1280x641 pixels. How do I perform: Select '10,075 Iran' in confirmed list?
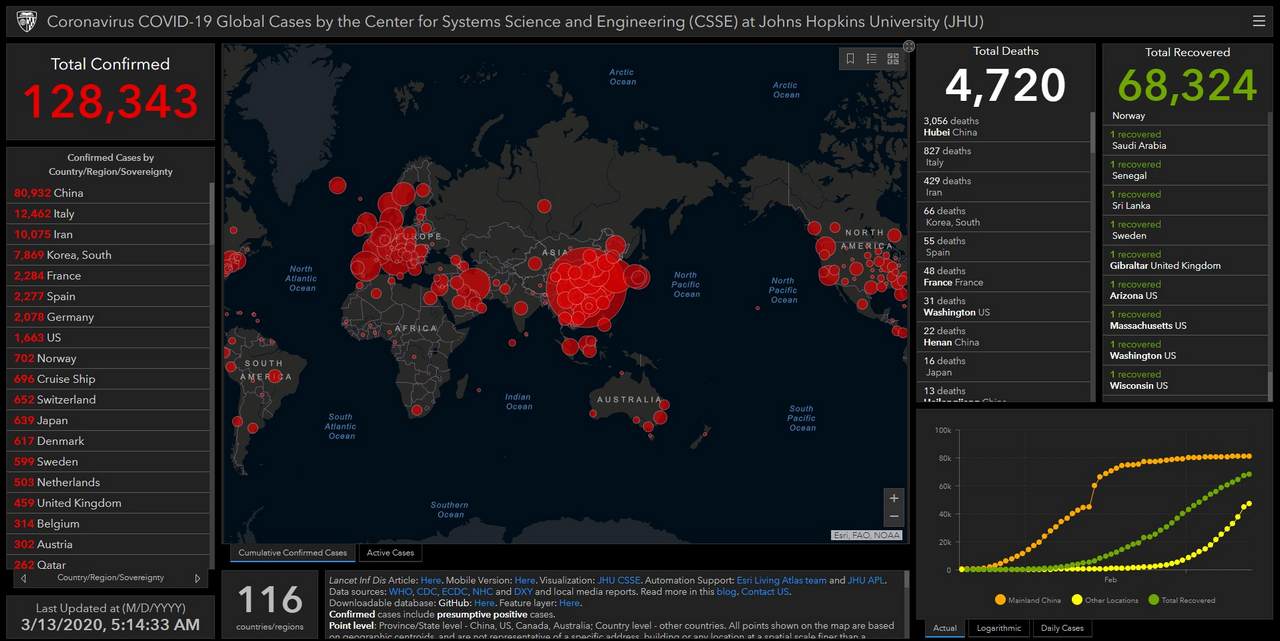(110, 234)
